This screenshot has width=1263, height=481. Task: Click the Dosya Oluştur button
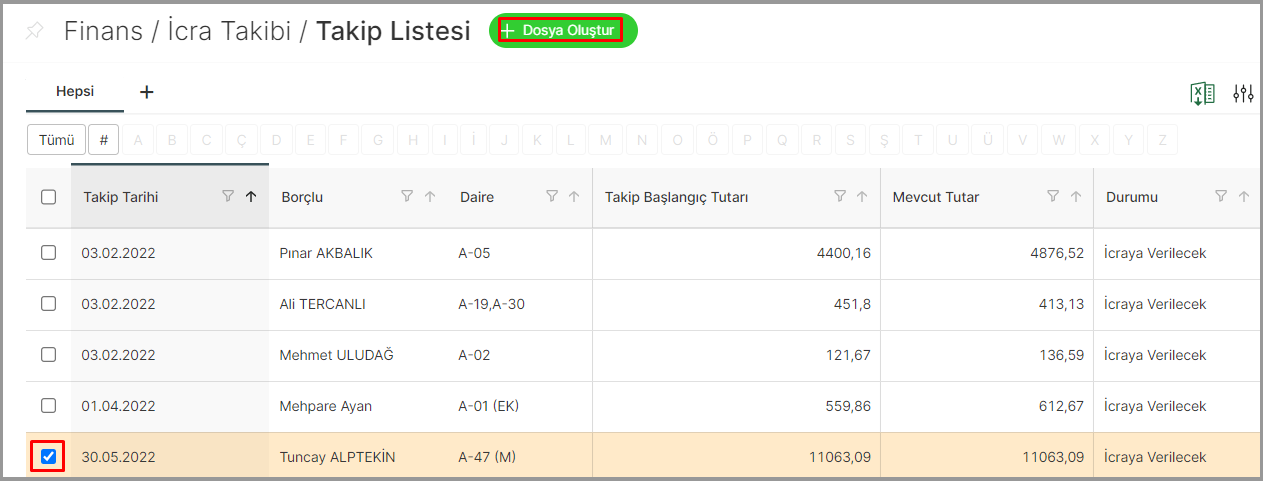pos(563,31)
